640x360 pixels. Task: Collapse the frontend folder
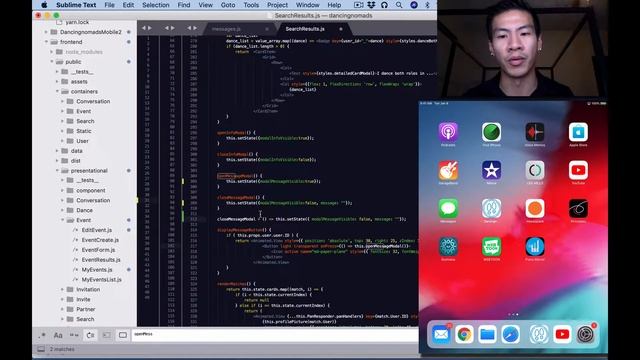click(46, 42)
